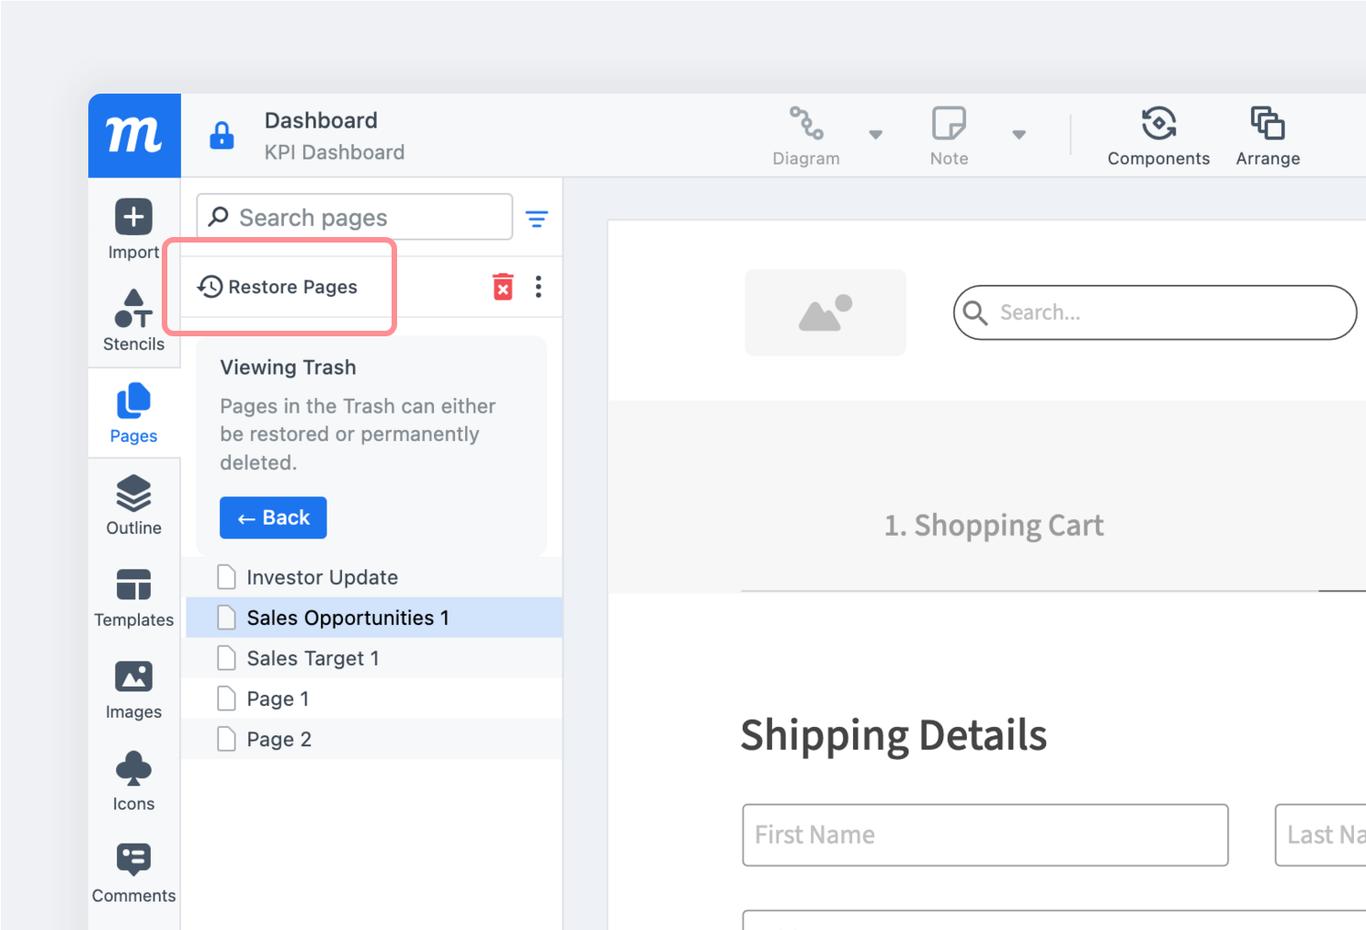
Task: Select the Pages sidebar tab
Action: 134,413
